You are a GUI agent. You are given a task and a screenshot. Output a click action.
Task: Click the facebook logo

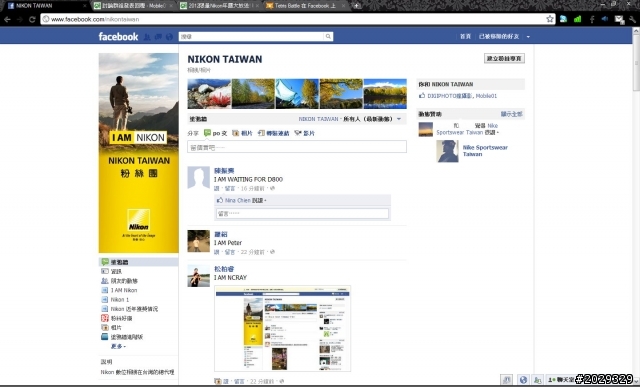point(118,36)
